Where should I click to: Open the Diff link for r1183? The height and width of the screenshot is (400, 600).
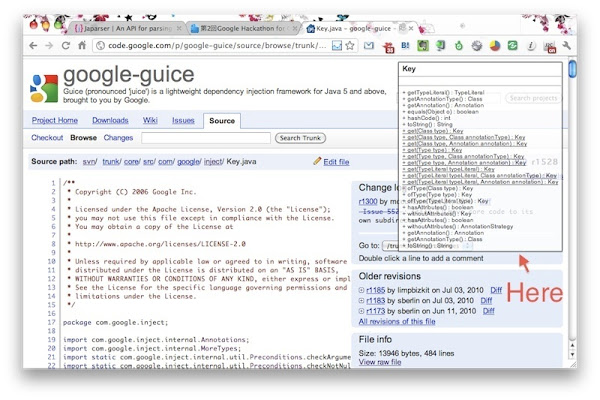pos(486,300)
